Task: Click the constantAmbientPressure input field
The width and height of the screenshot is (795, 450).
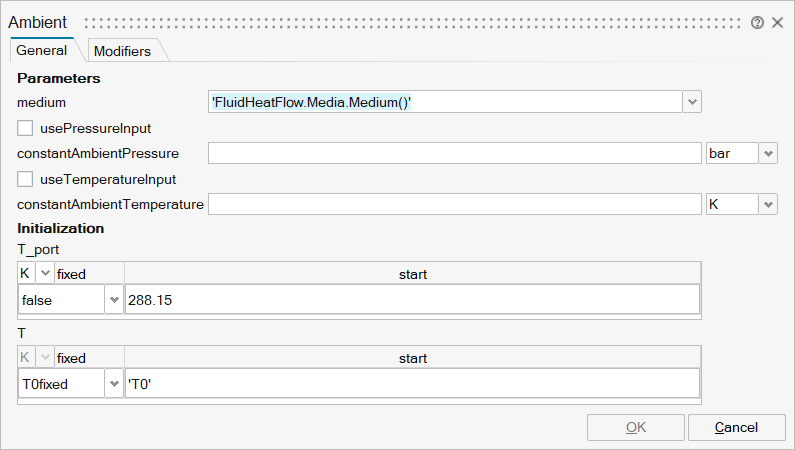Action: (454, 153)
